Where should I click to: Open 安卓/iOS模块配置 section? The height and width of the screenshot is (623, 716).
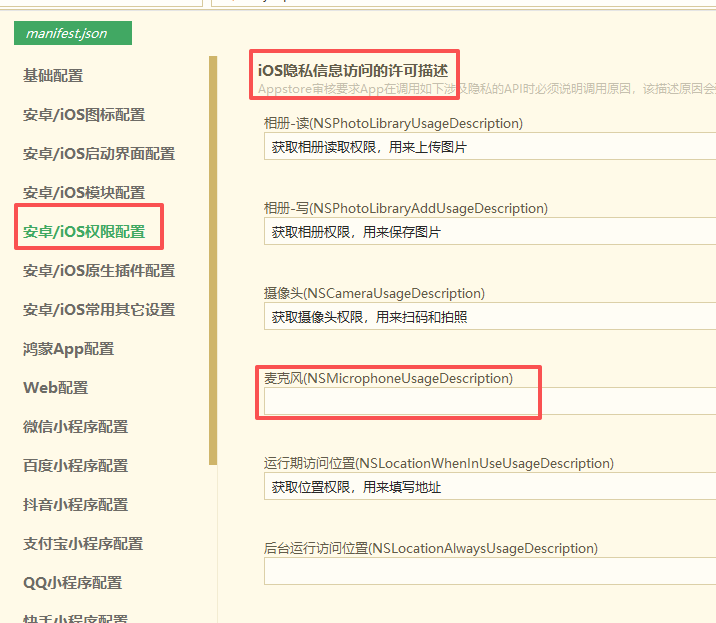coord(84,192)
